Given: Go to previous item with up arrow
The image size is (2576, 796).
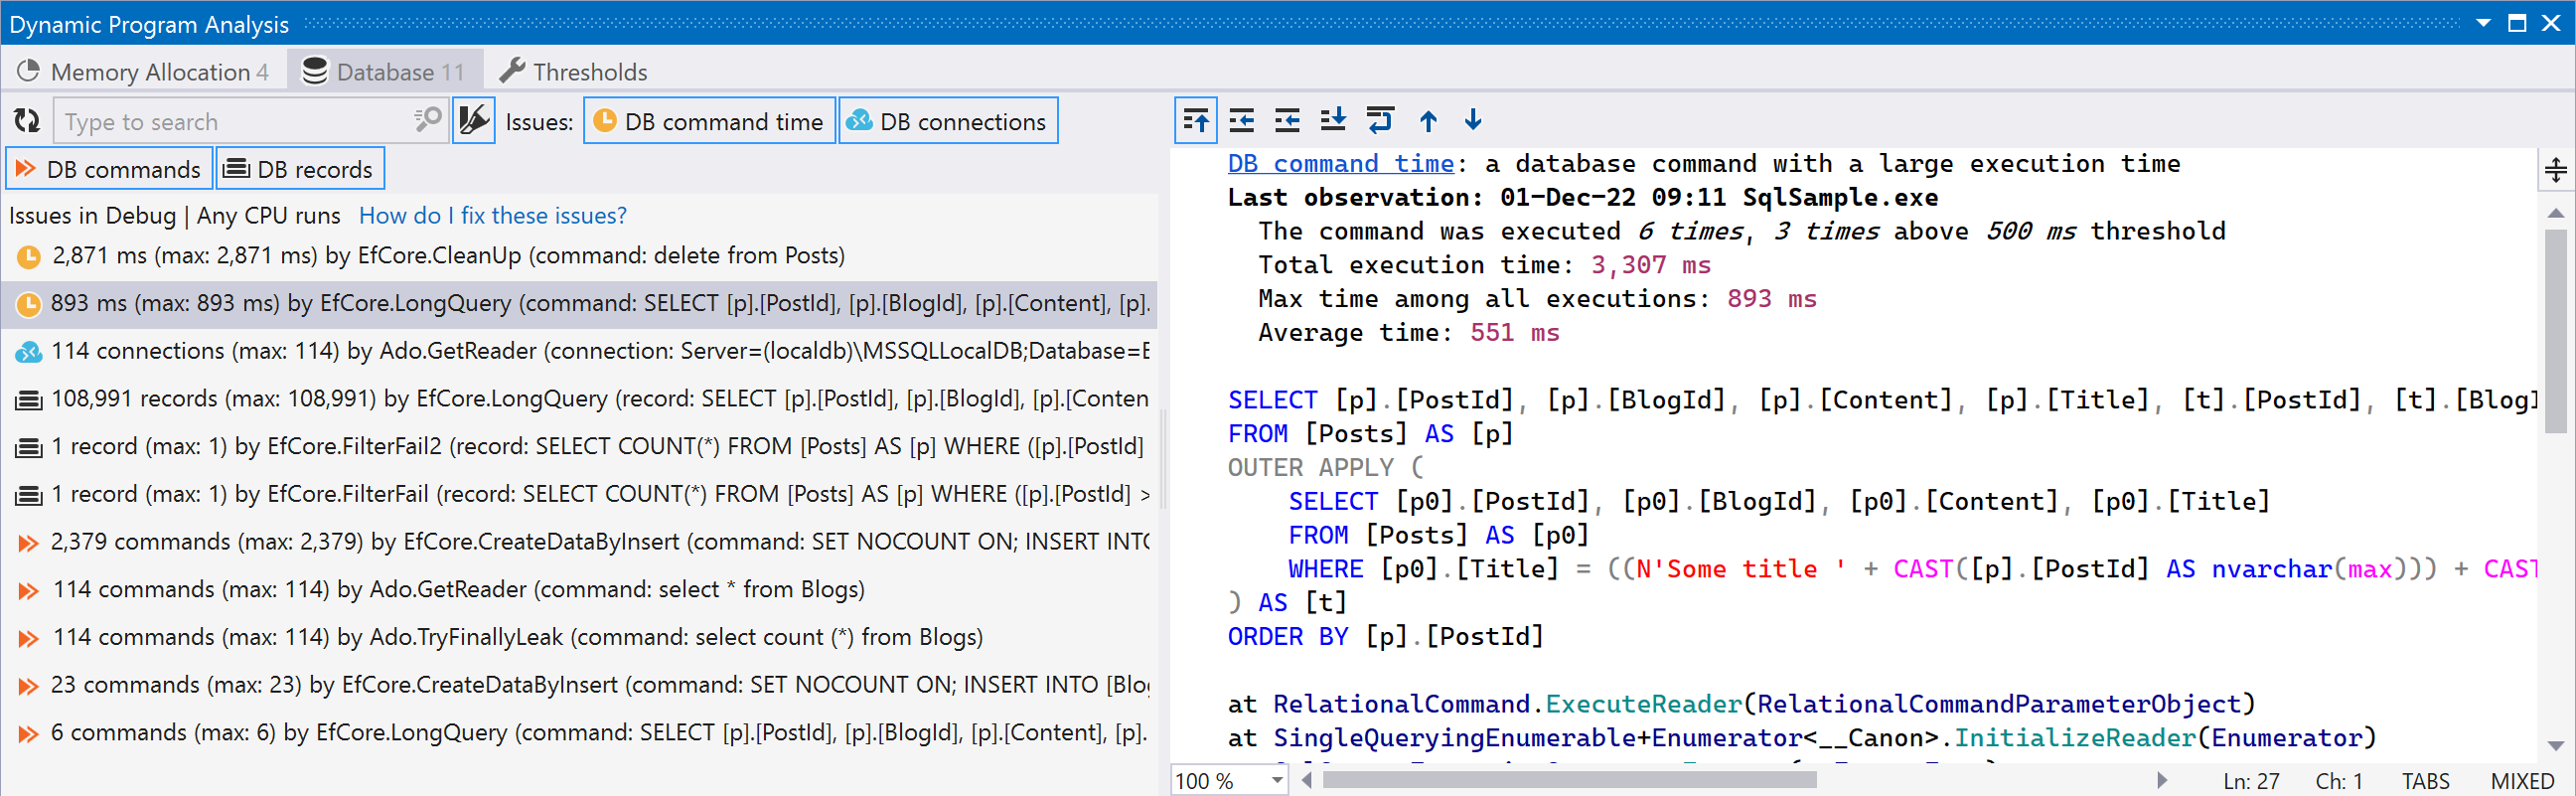Looking at the screenshot, I should (1428, 121).
